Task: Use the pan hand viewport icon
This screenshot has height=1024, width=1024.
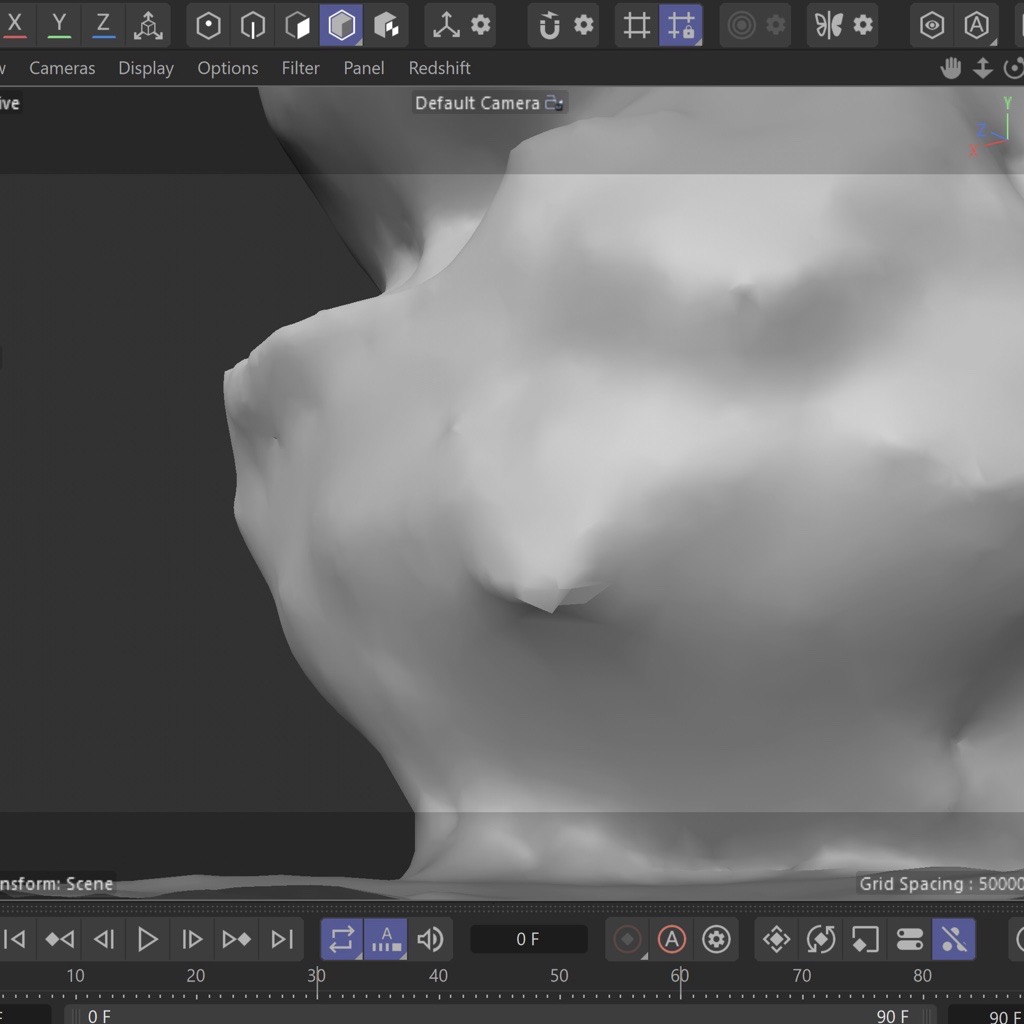Action: [x=951, y=68]
